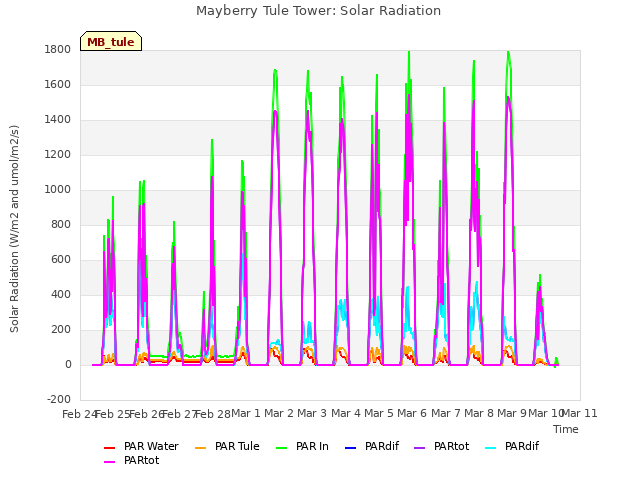Click the green PAR In legend swatch

282,448
